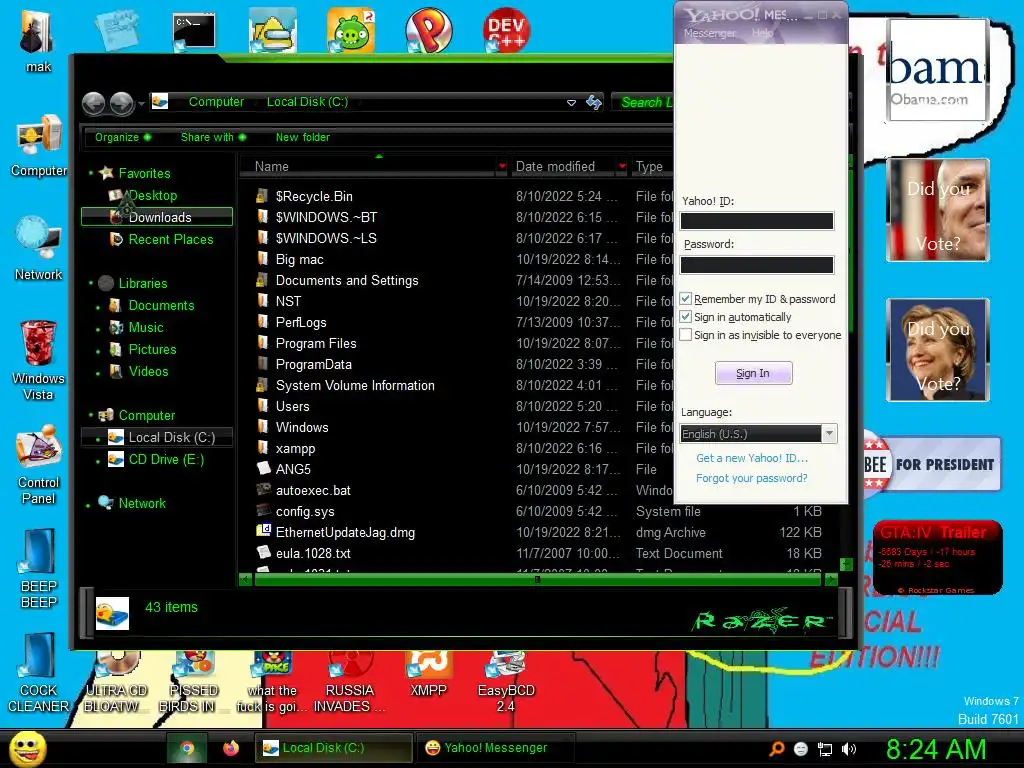Click the Sign In button
The image size is (1024, 768).
pos(753,373)
